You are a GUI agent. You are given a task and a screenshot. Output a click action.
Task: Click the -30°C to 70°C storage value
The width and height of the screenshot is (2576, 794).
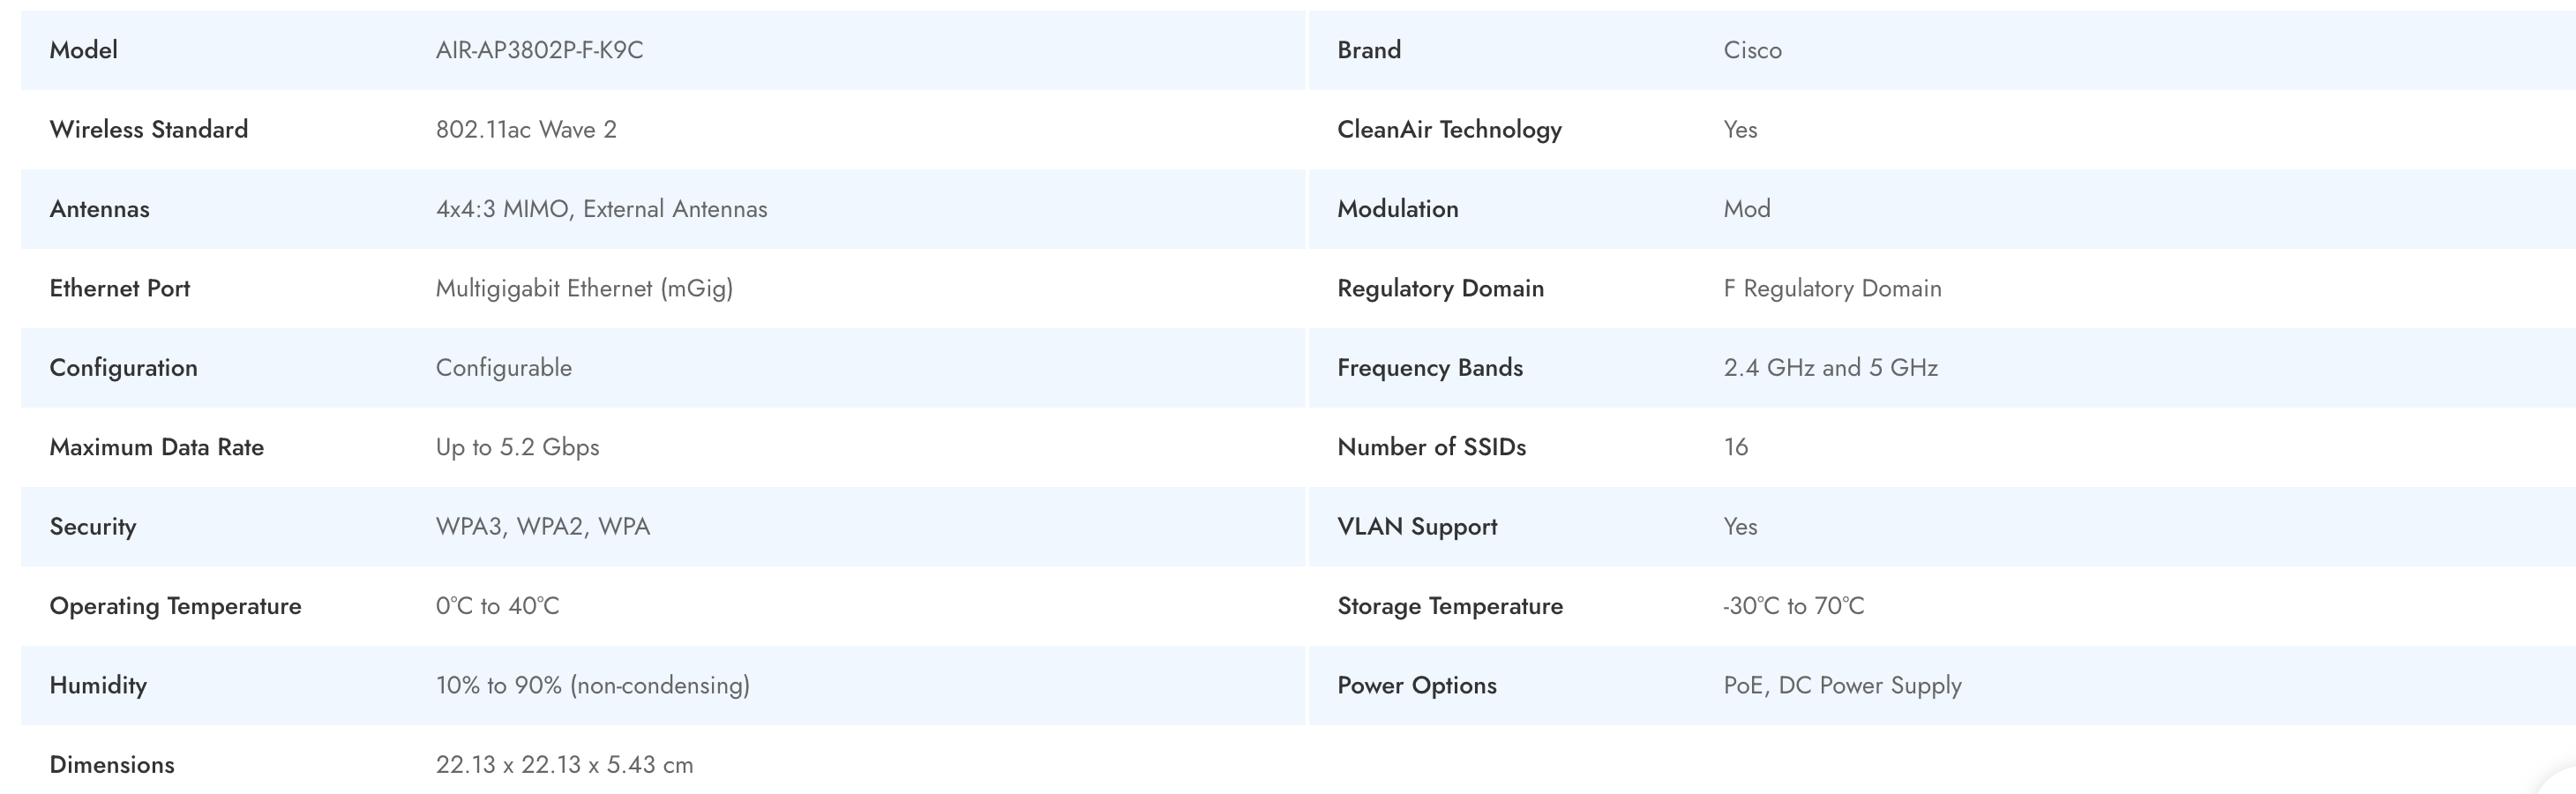[x=1793, y=606]
